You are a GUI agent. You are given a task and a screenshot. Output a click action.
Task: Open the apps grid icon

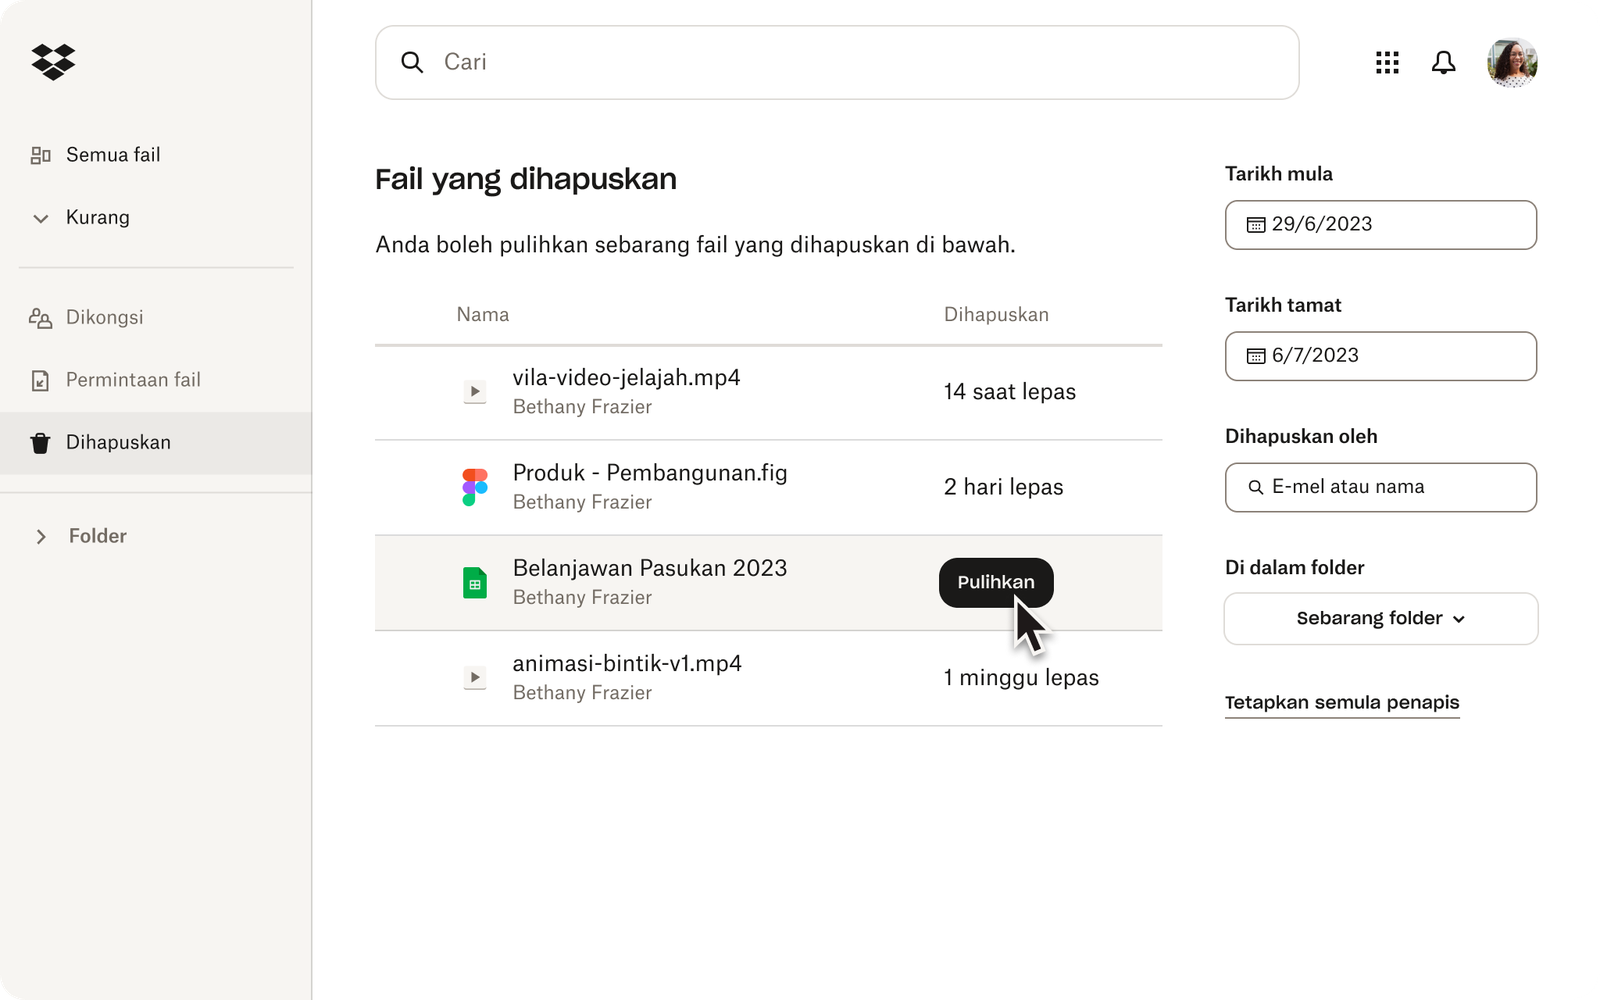[x=1387, y=62]
